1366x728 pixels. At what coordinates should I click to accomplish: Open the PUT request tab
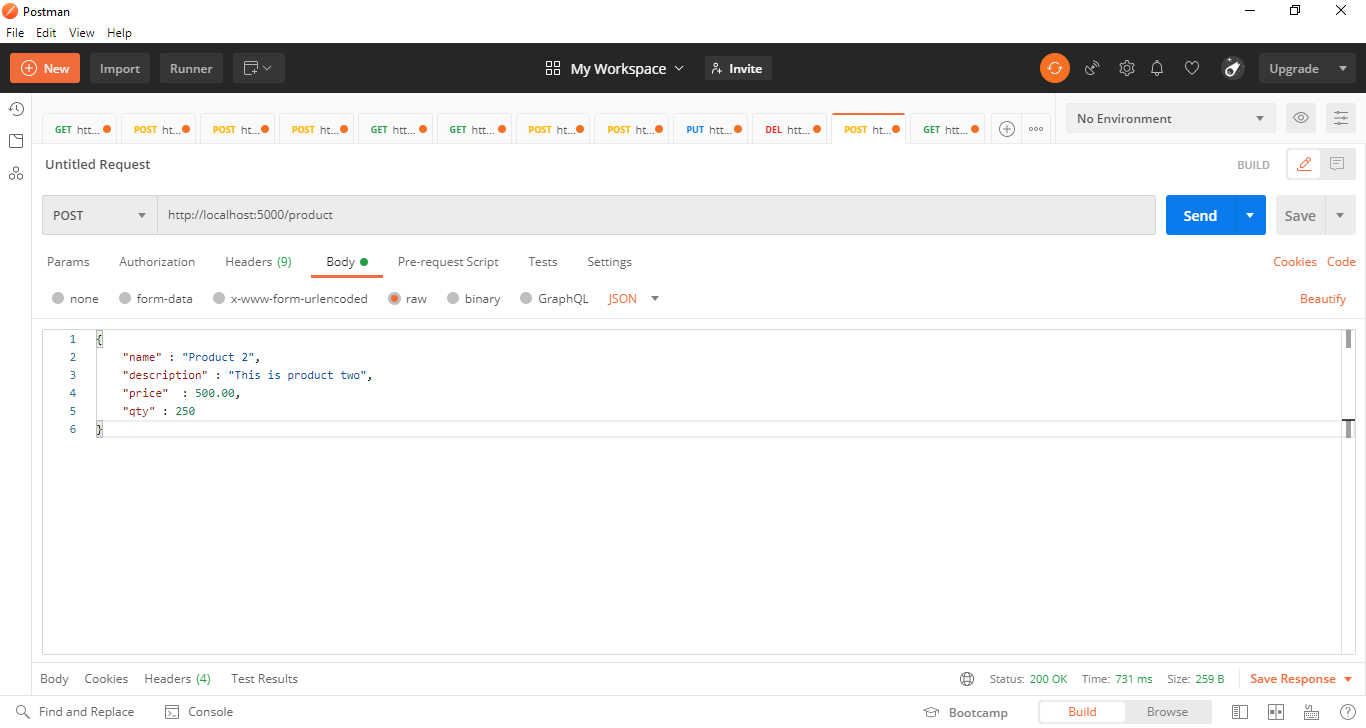click(x=710, y=129)
